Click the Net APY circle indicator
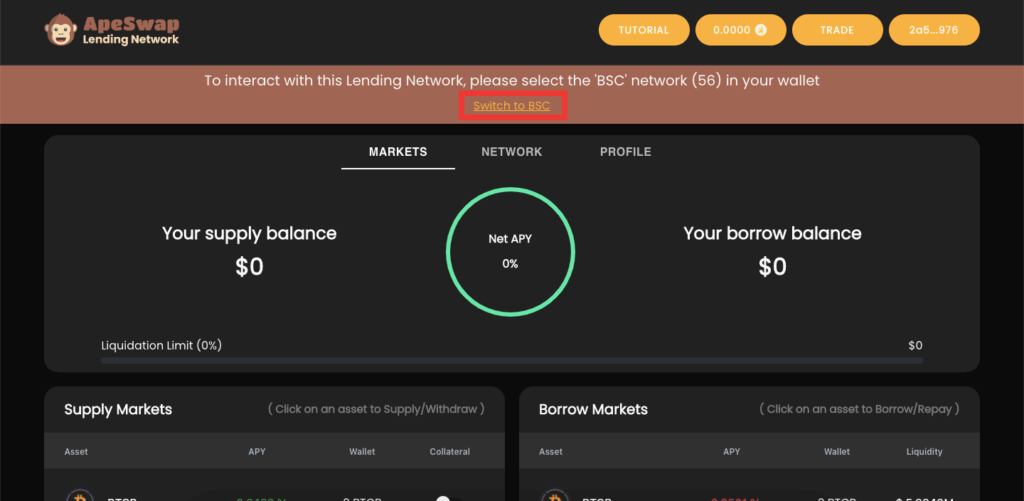Image resolution: width=1024 pixels, height=501 pixels. pos(510,251)
